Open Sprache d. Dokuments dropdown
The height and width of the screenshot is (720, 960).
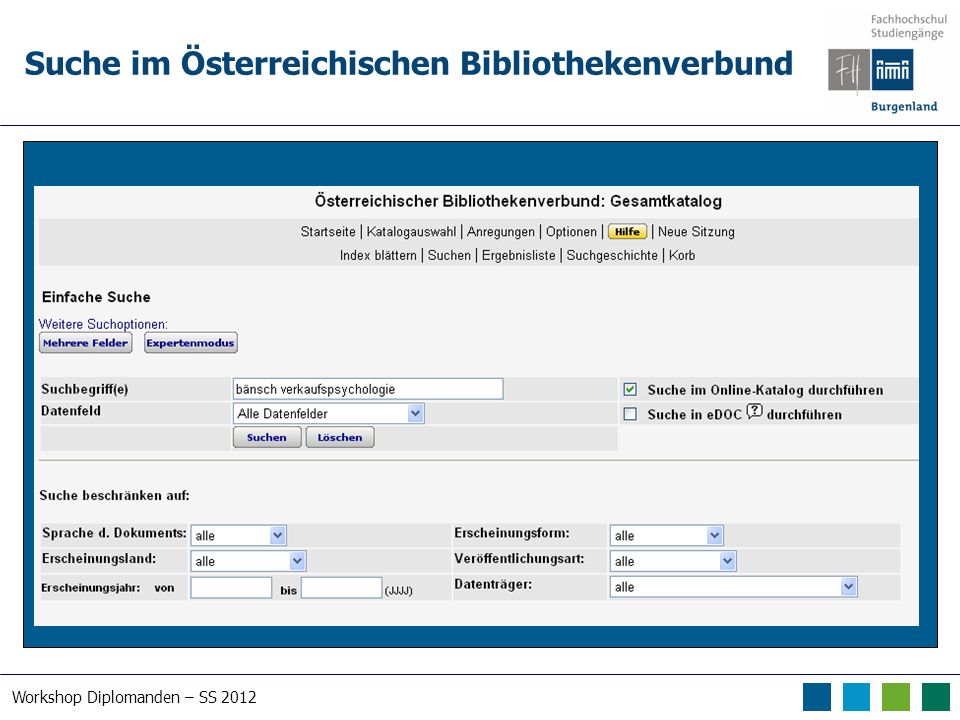[238, 535]
